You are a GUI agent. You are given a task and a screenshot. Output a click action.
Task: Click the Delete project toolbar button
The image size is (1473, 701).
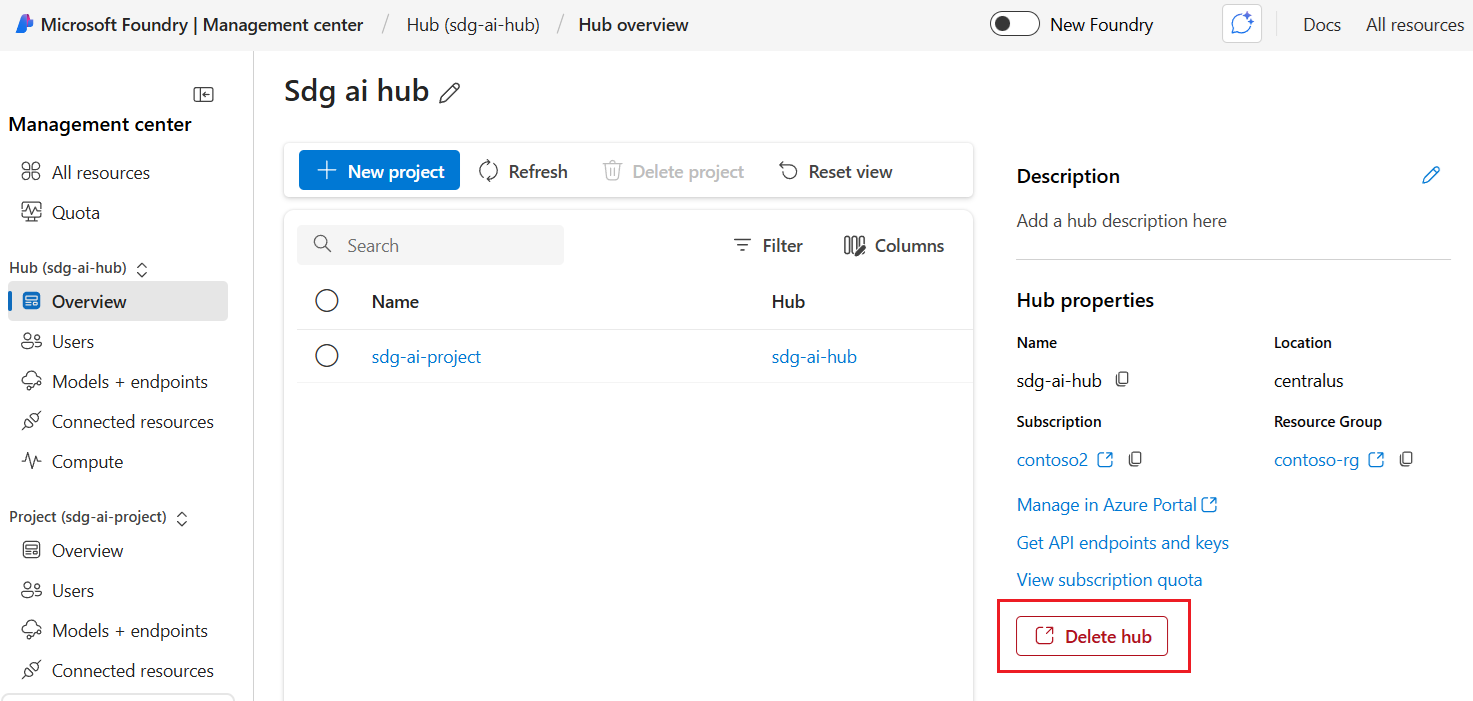click(673, 171)
